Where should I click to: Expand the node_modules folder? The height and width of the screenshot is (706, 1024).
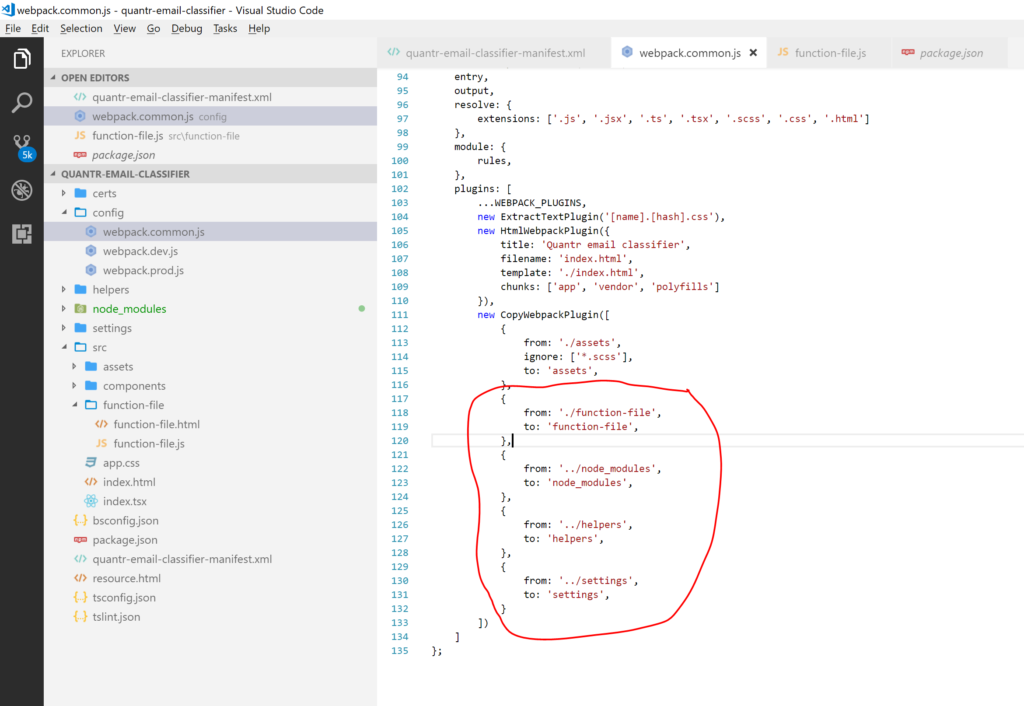64,308
